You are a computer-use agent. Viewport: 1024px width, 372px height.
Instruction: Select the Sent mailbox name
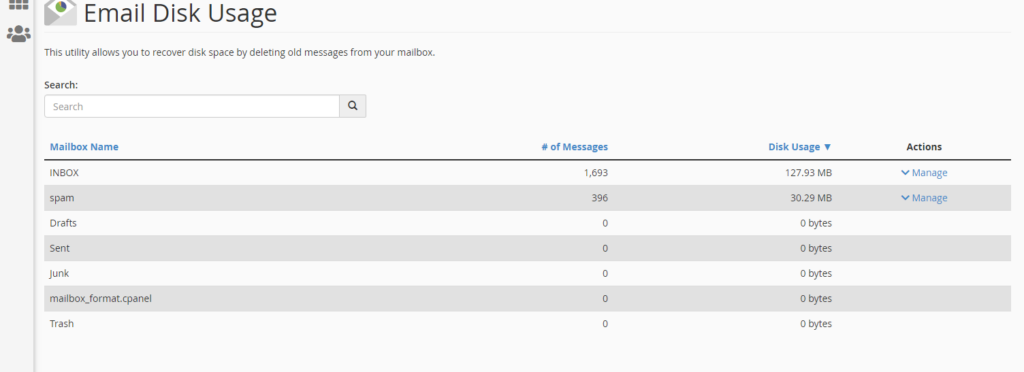[59, 248]
